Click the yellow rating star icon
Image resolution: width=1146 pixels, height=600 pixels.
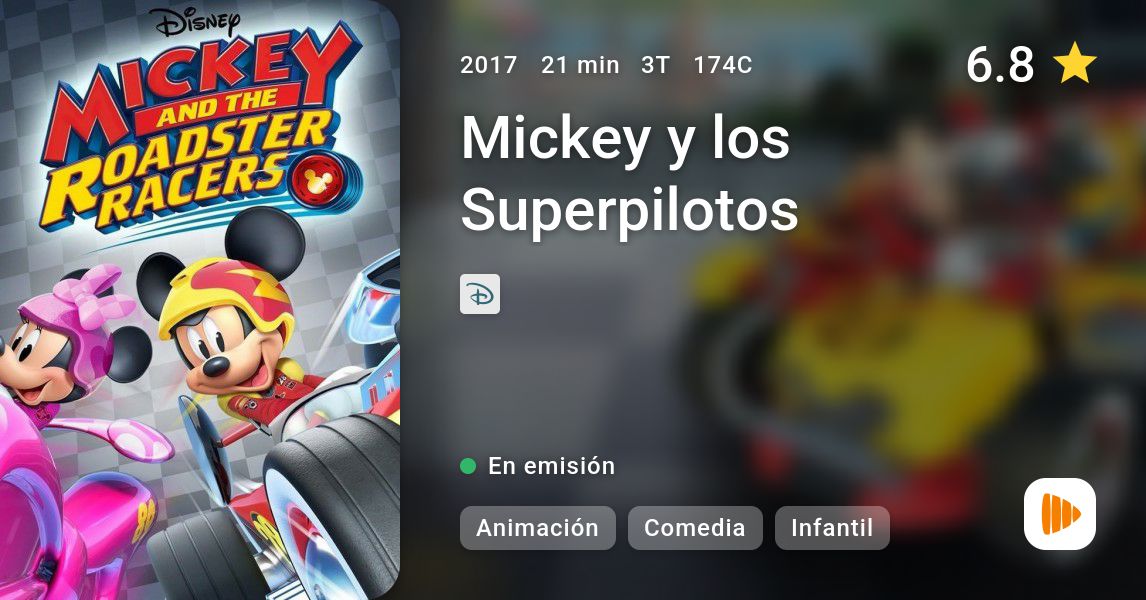1074,64
